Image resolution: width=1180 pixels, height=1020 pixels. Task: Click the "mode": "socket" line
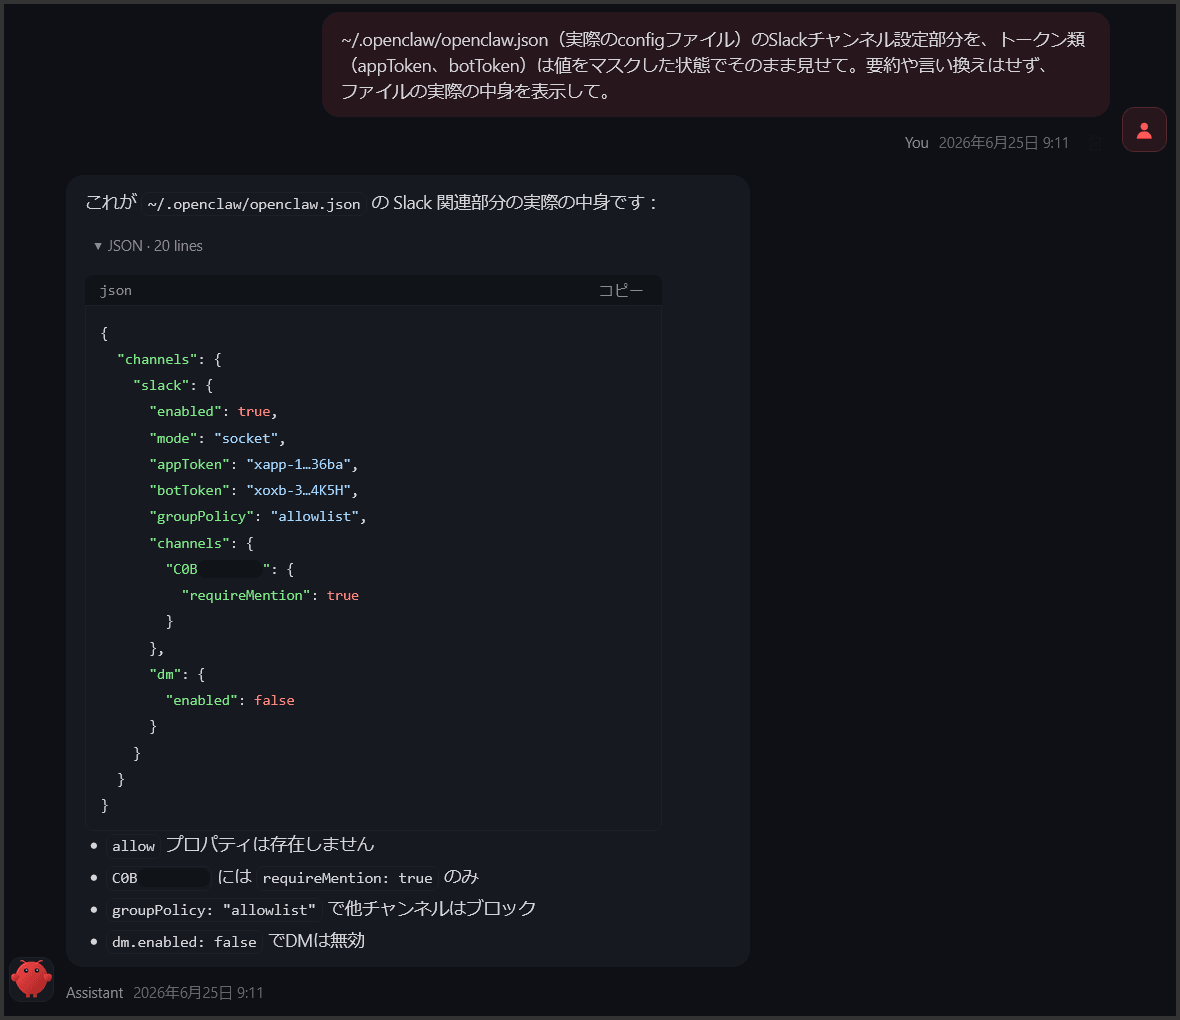tap(217, 438)
